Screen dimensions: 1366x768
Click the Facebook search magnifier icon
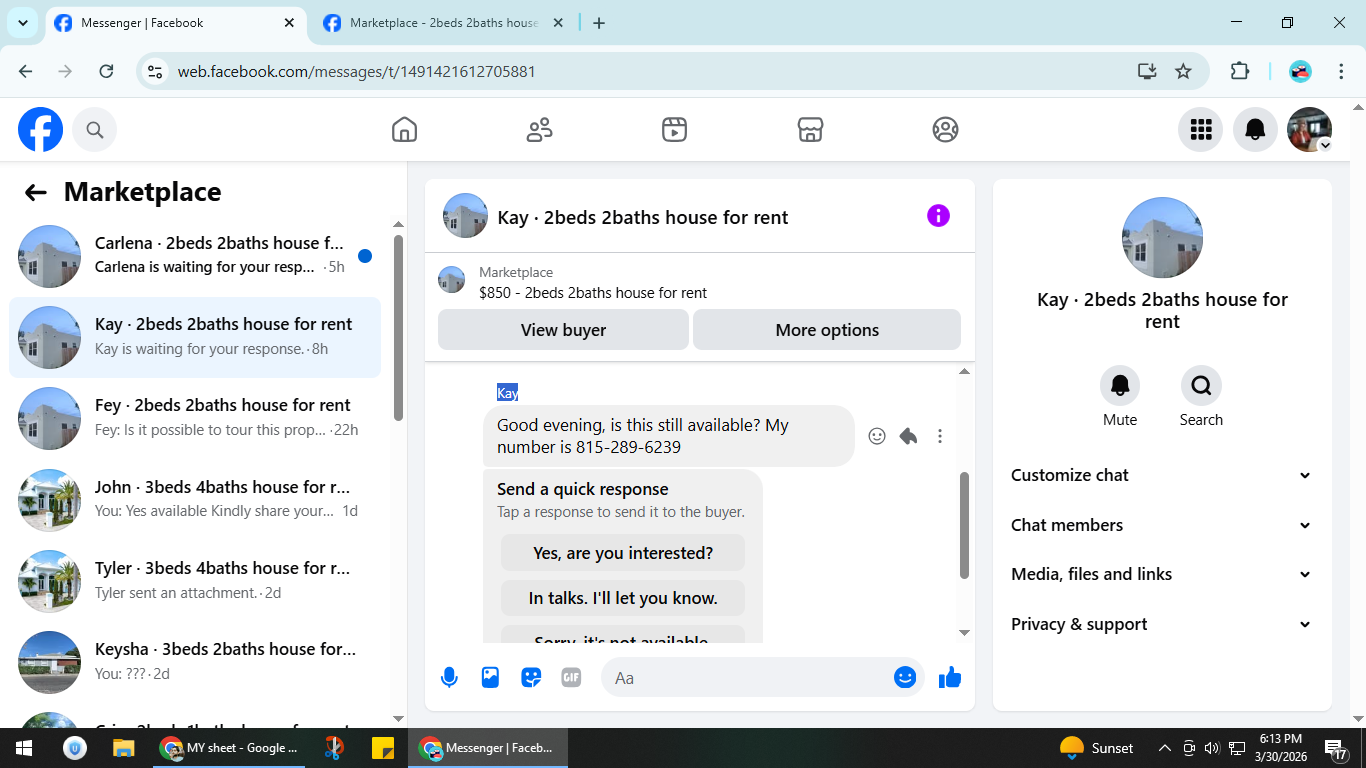tap(94, 129)
